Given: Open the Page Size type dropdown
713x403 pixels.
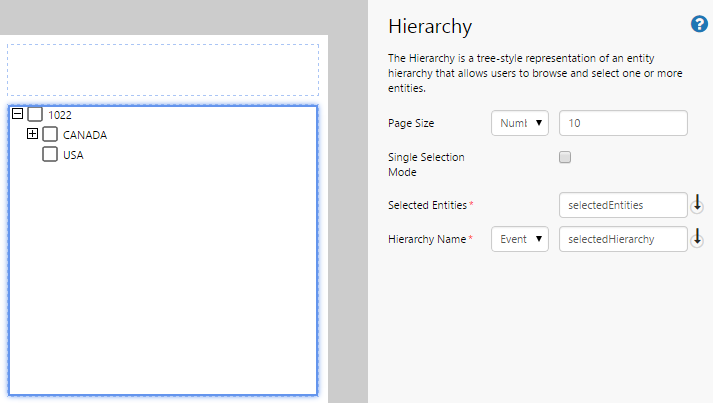Looking at the screenshot, I should [x=520, y=123].
